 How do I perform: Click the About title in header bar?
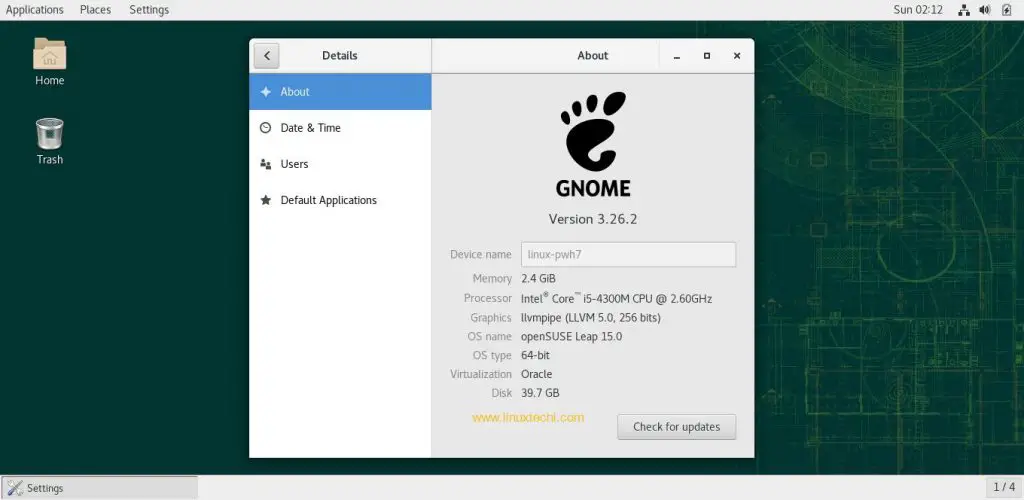coord(593,56)
